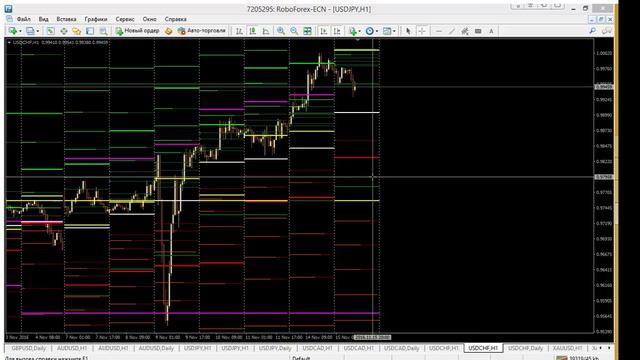Switch to the USDJPY,Daily chart tab
640x360 pixels.
(276, 348)
